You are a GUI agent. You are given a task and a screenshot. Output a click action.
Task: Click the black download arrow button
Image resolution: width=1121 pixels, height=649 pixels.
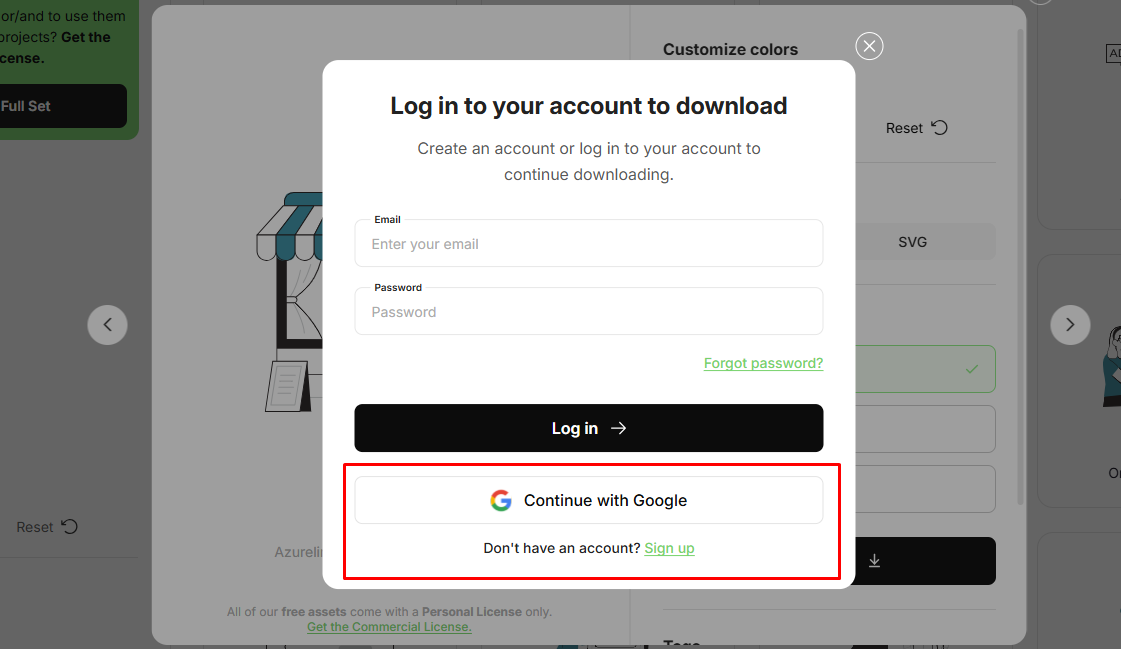pos(874,561)
